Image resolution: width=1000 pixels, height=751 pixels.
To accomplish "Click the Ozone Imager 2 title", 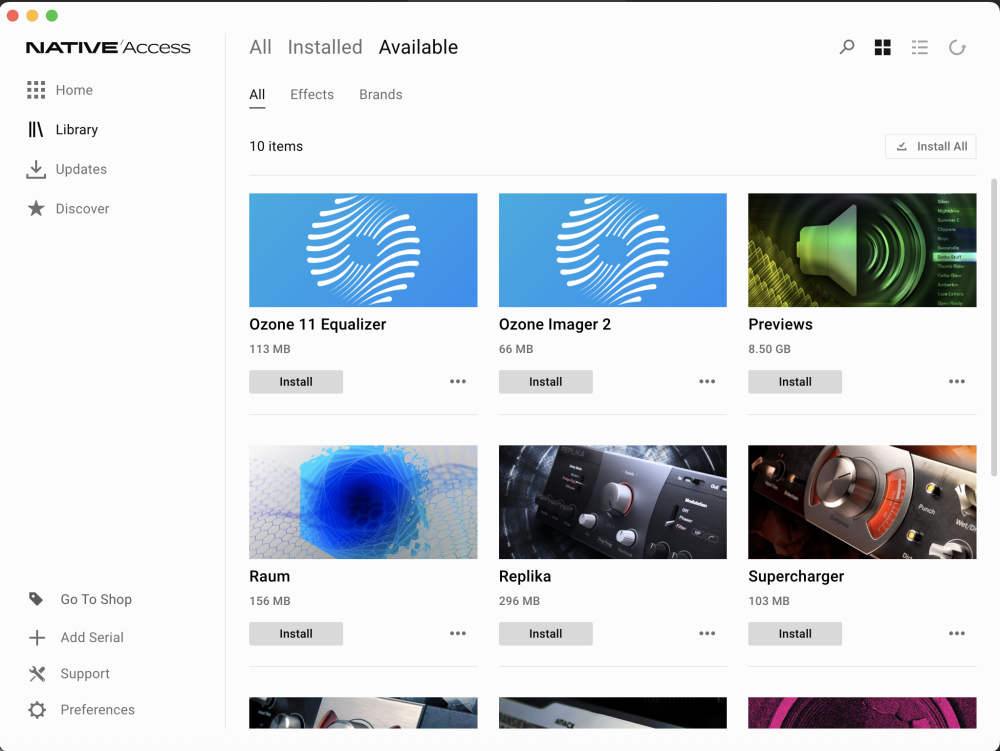I will click(x=555, y=324).
